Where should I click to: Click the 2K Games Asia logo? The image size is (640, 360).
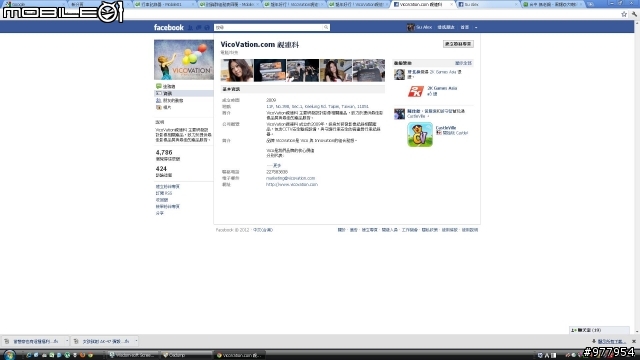(x=416, y=91)
